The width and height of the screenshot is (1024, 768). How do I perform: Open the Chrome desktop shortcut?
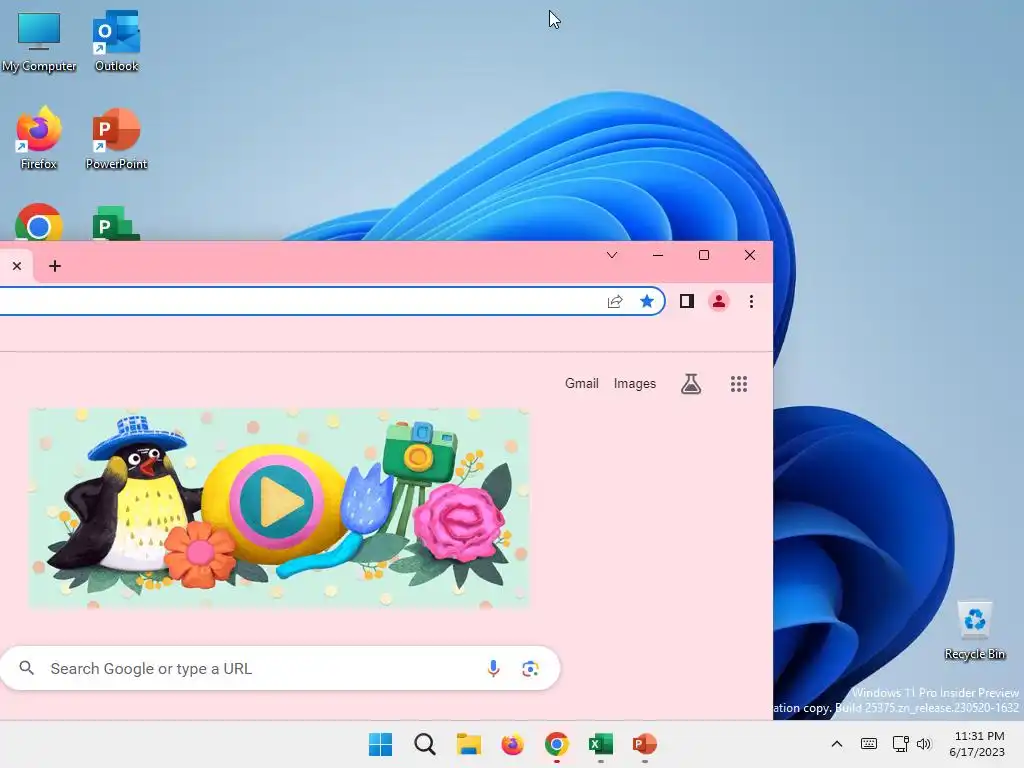[x=39, y=223]
